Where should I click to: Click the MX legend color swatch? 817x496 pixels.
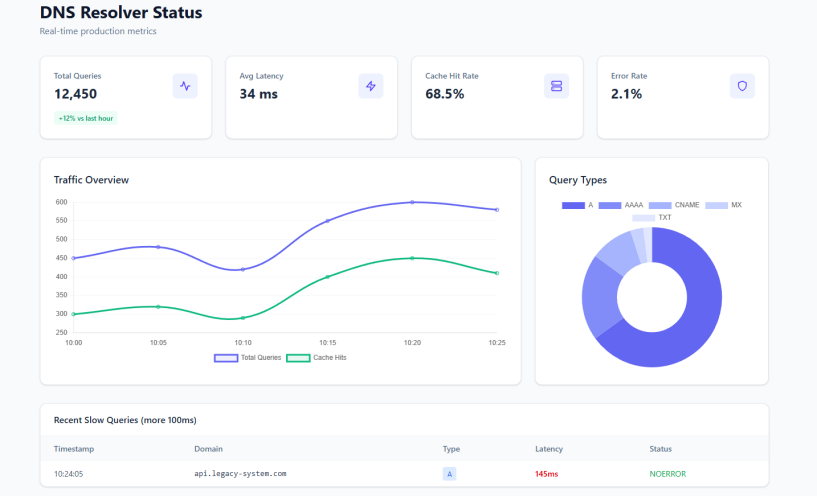coord(716,205)
